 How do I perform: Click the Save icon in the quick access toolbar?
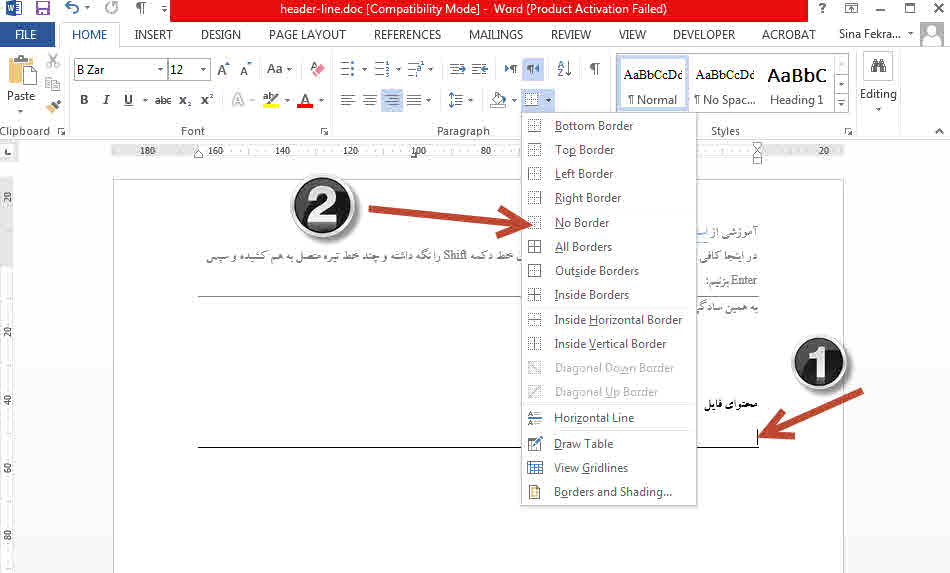tap(43, 9)
